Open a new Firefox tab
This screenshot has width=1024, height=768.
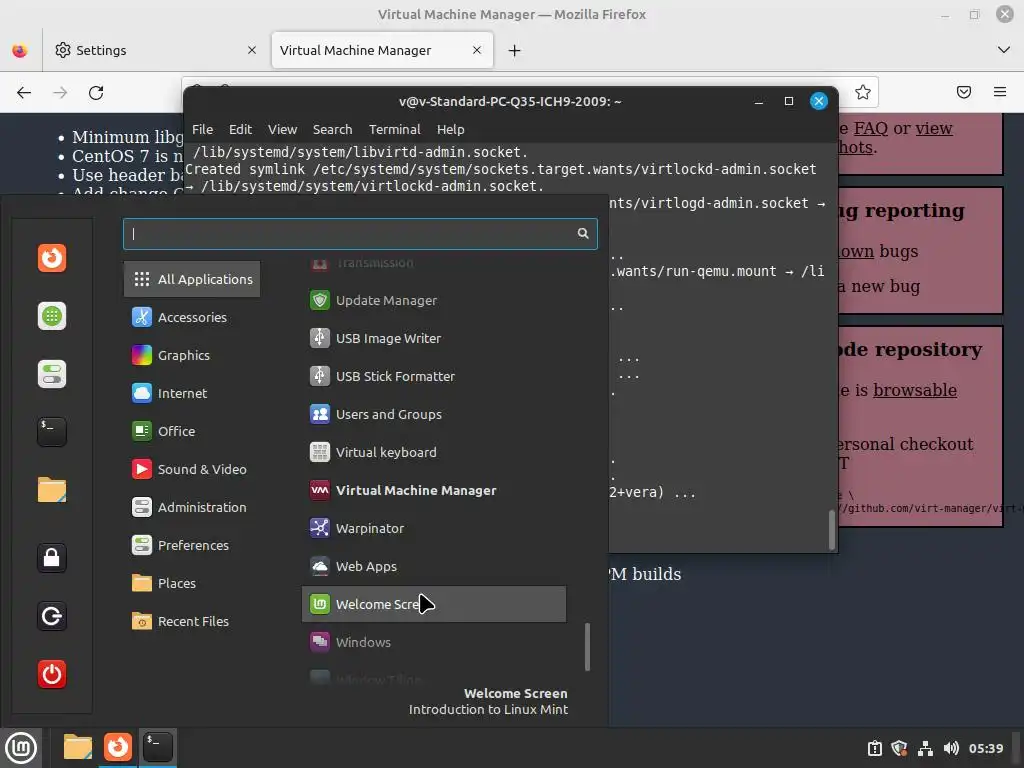click(x=515, y=50)
